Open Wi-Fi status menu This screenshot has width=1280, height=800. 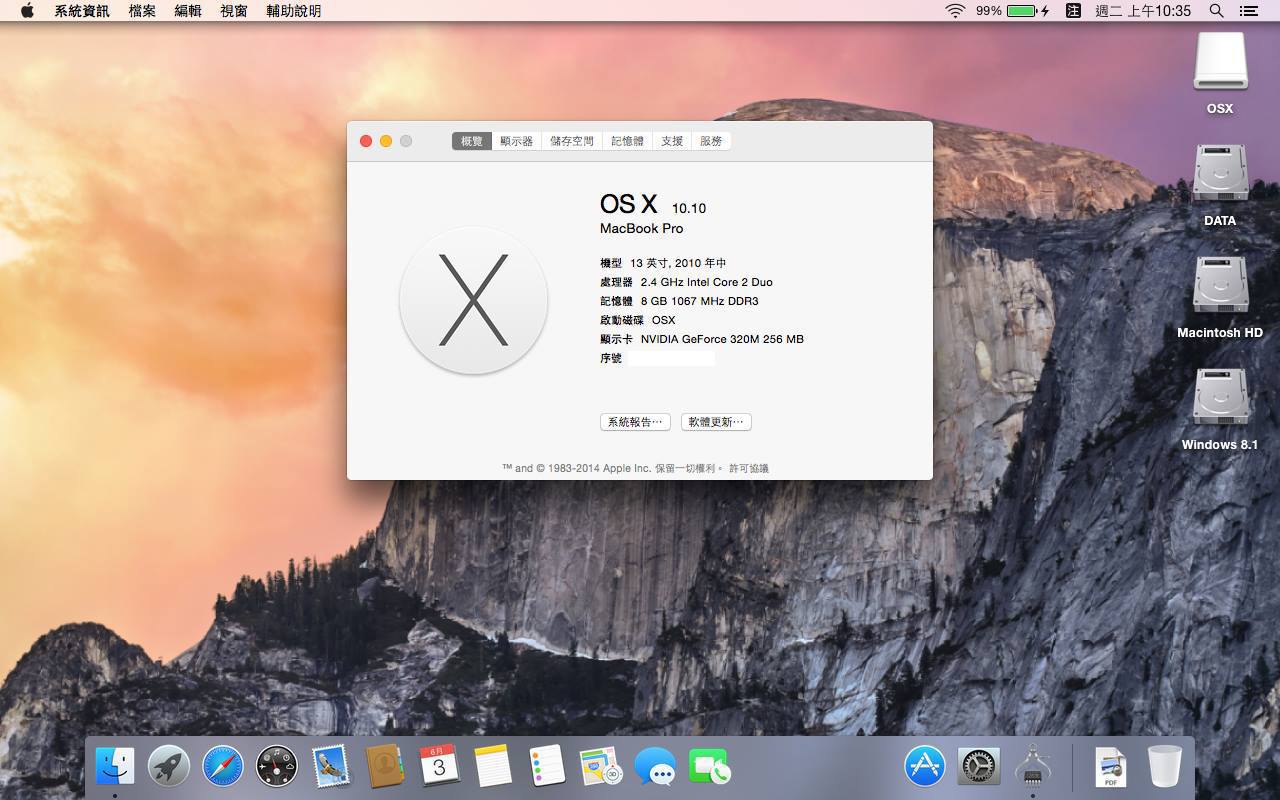(955, 11)
